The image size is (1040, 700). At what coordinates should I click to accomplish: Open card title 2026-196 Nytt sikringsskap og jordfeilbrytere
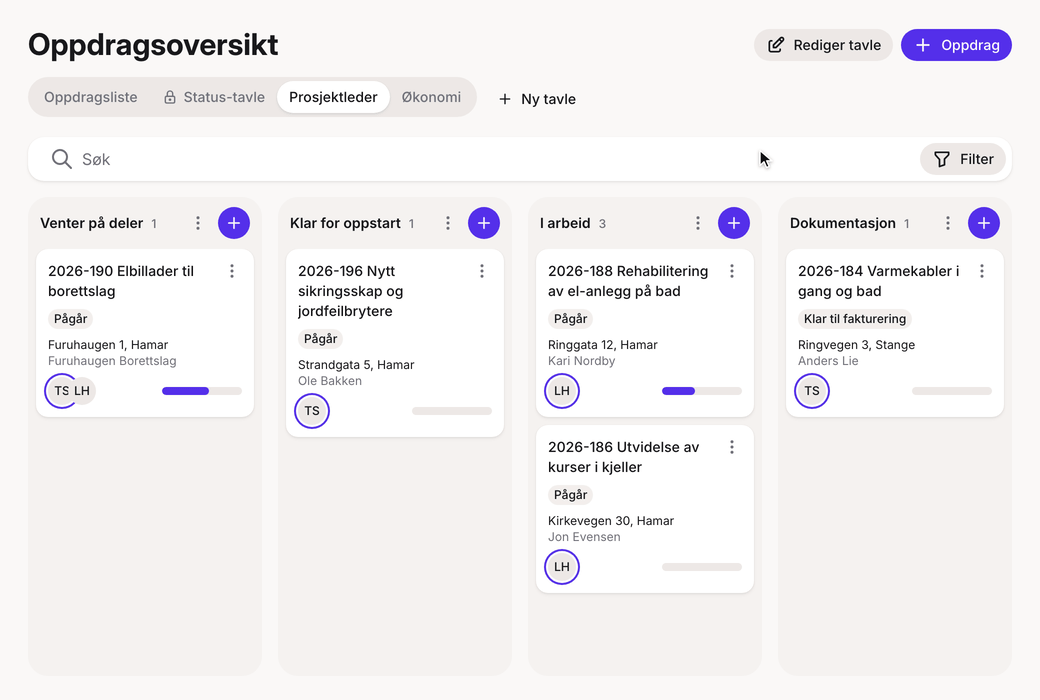[350, 291]
